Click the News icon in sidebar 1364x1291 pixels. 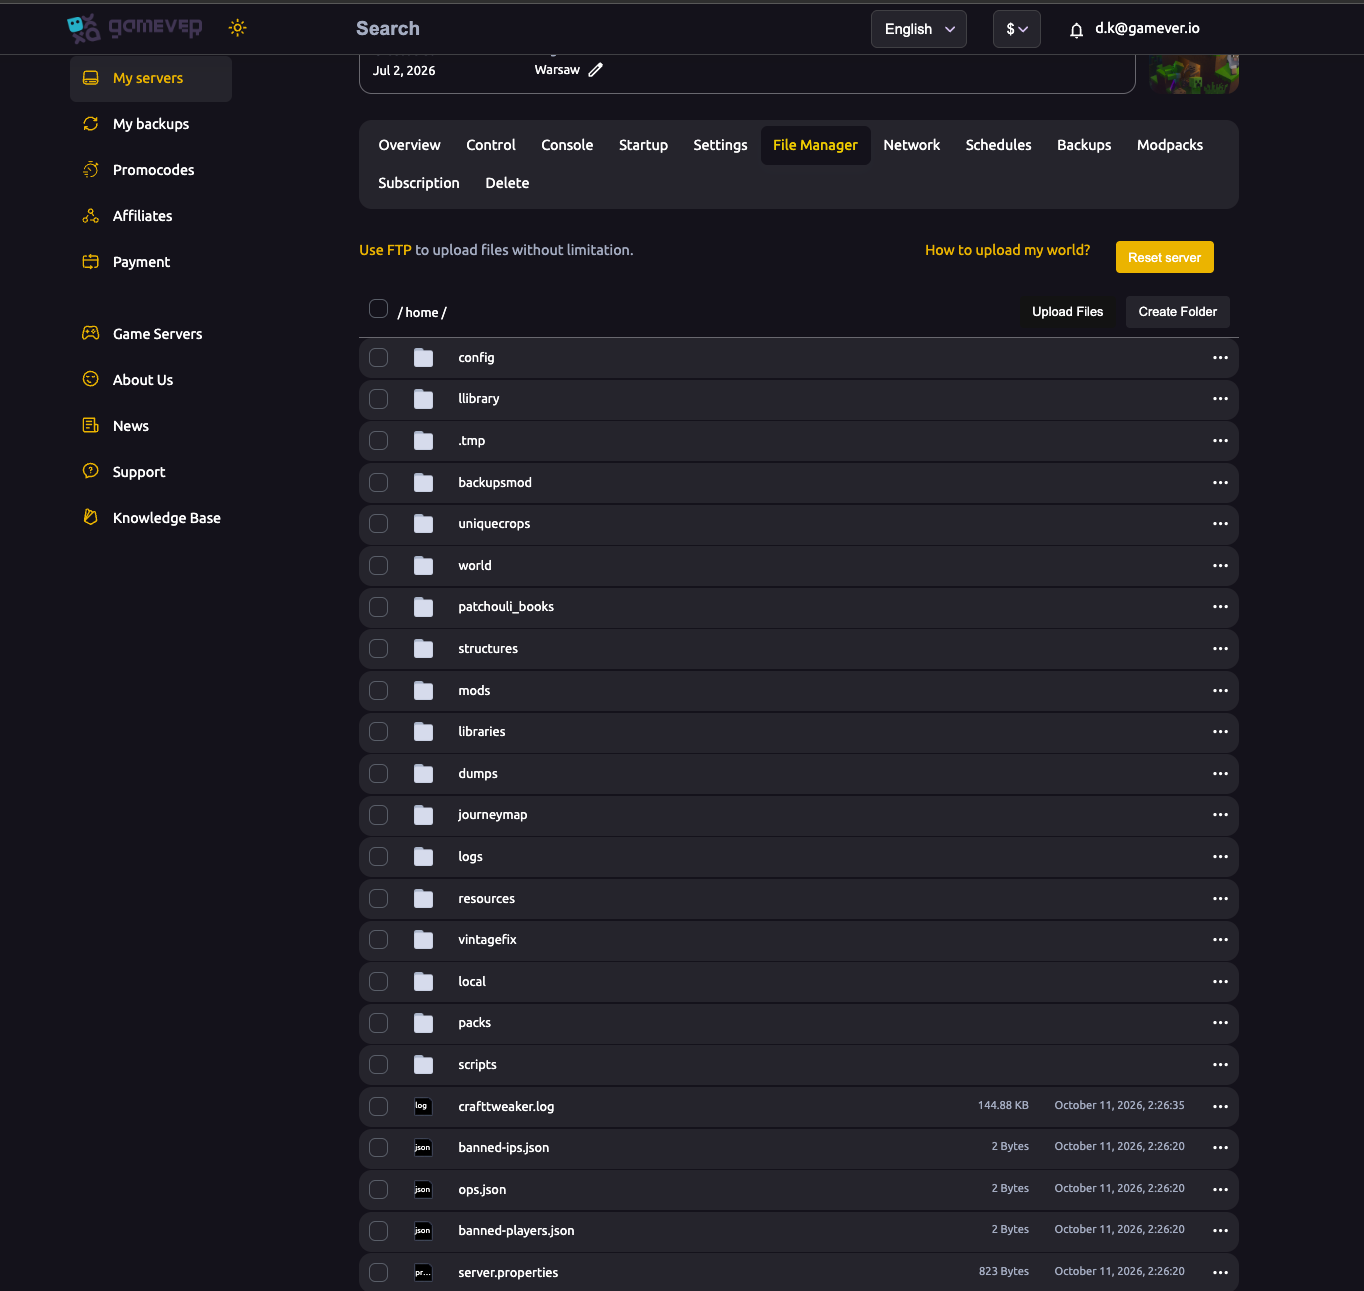[x=91, y=426]
